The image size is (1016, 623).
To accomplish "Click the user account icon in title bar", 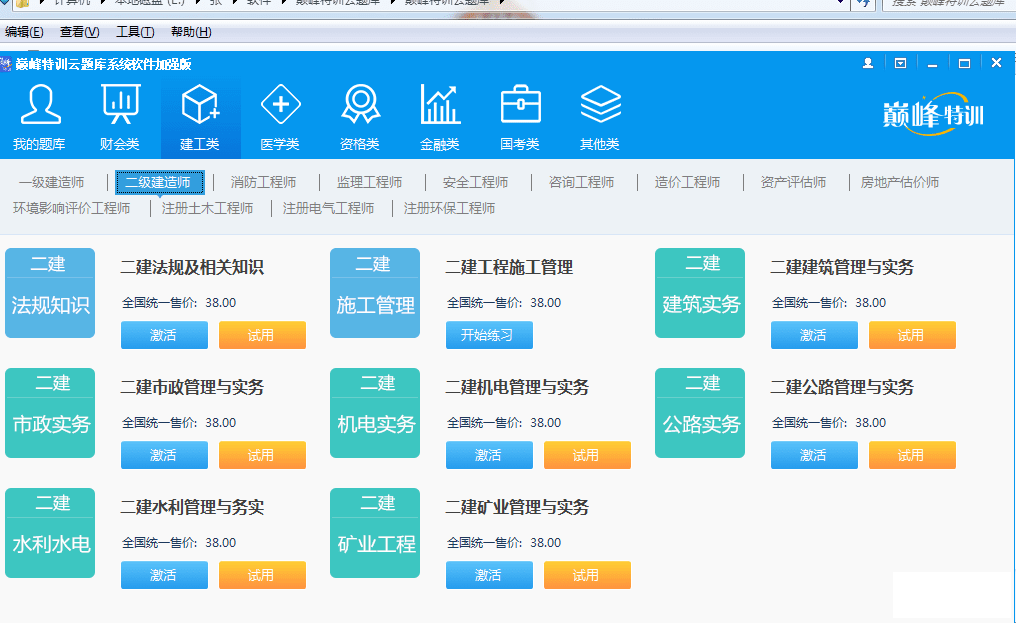I will point(868,63).
